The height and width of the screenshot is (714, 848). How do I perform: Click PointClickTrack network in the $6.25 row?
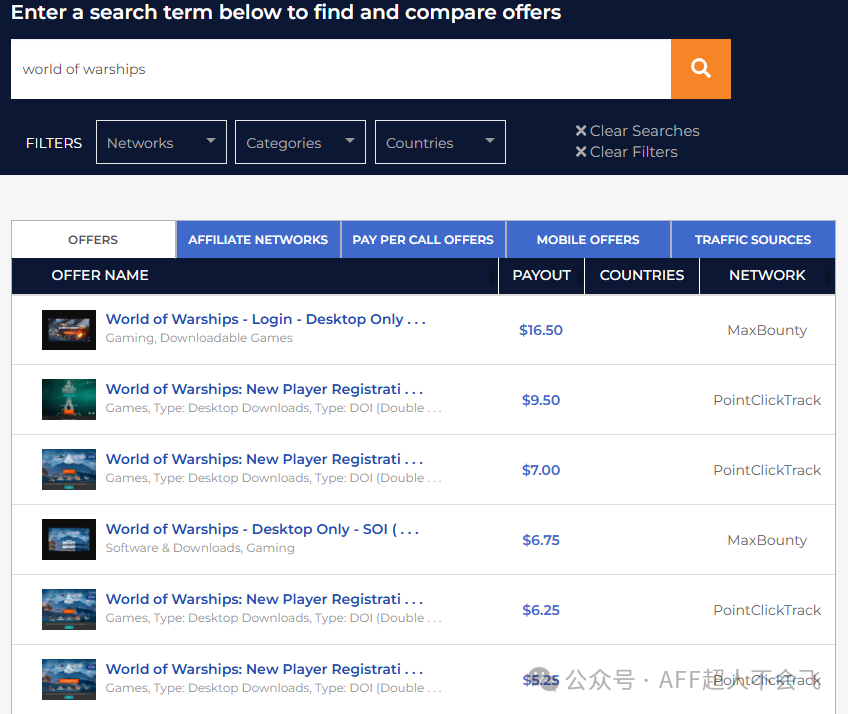point(767,610)
